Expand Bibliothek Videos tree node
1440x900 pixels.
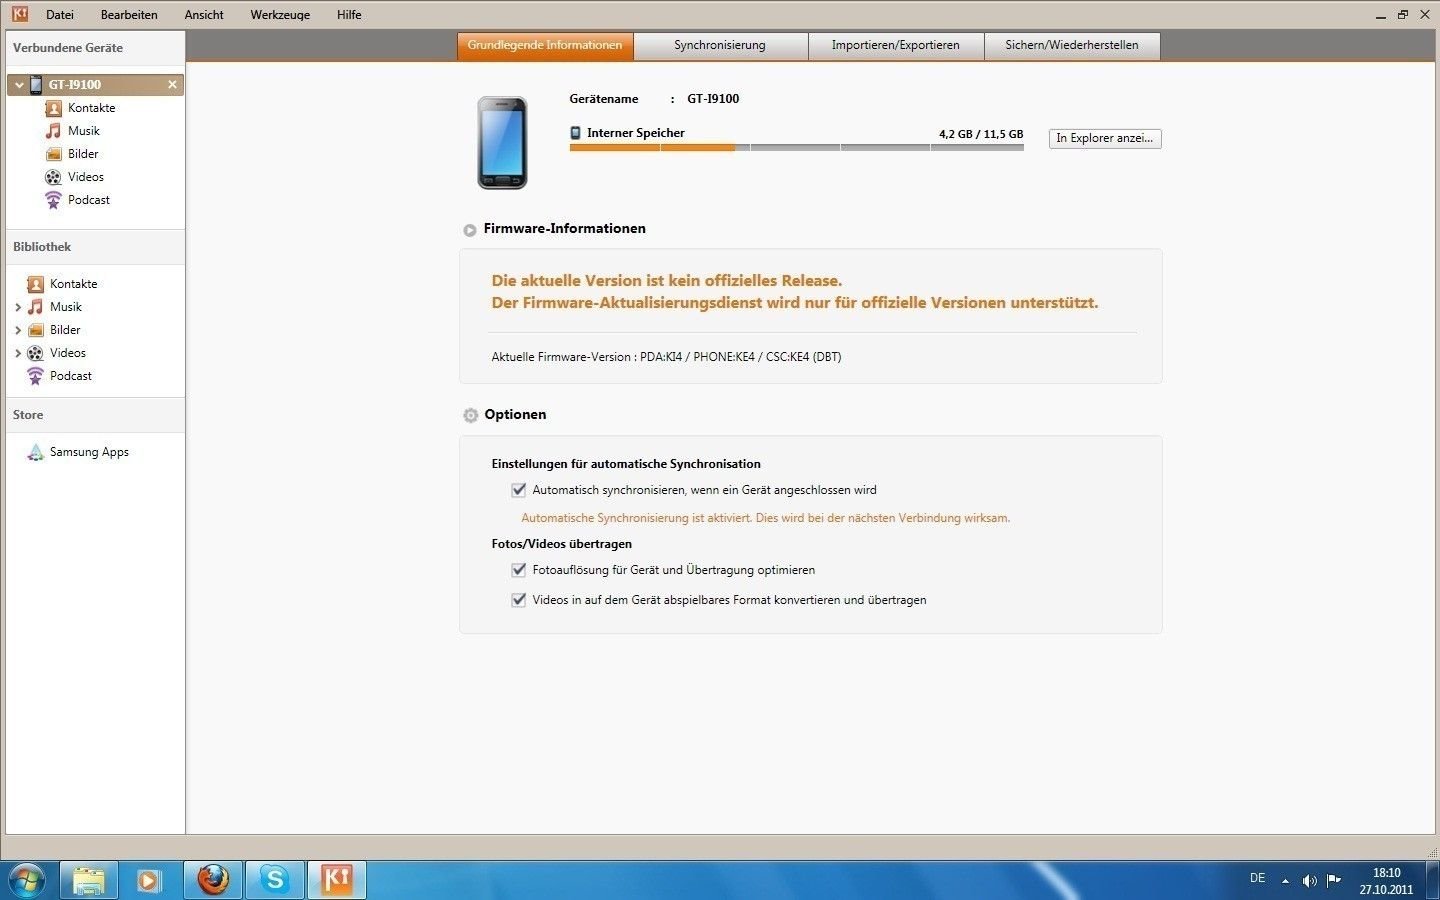18,353
